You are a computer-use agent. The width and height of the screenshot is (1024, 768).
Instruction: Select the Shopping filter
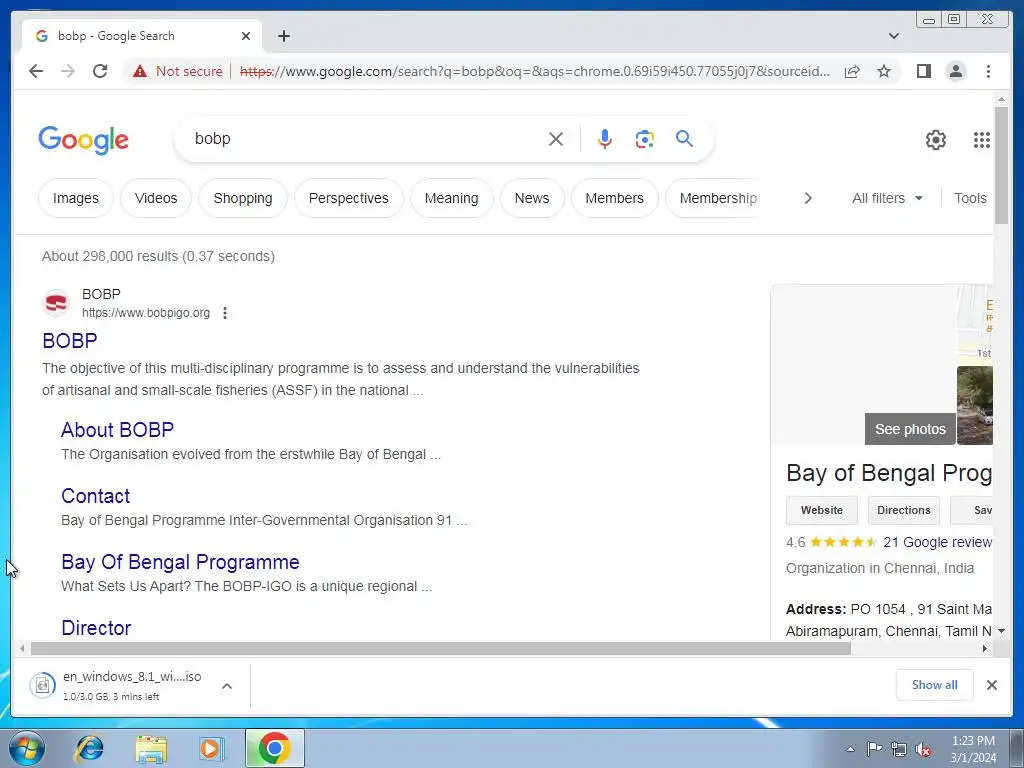(243, 198)
